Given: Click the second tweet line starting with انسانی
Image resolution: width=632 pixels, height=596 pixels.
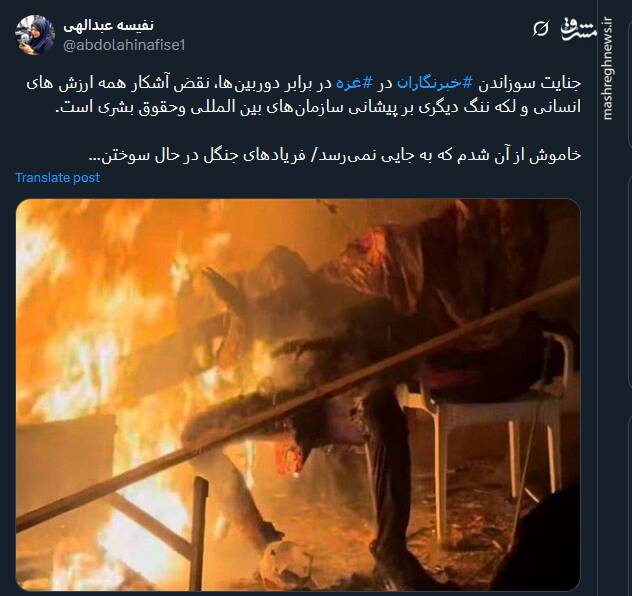Looking at the screenshot, I should tap(318, 107).
